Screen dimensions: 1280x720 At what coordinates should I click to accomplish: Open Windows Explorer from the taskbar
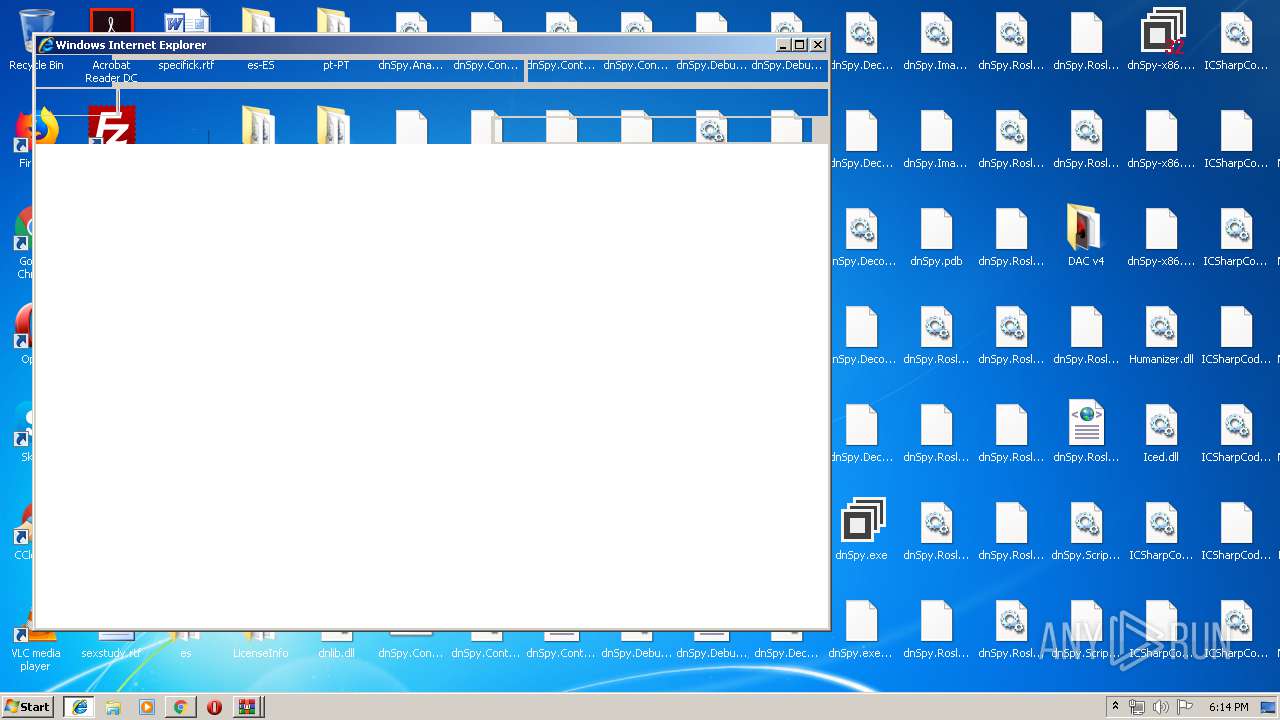113,707
